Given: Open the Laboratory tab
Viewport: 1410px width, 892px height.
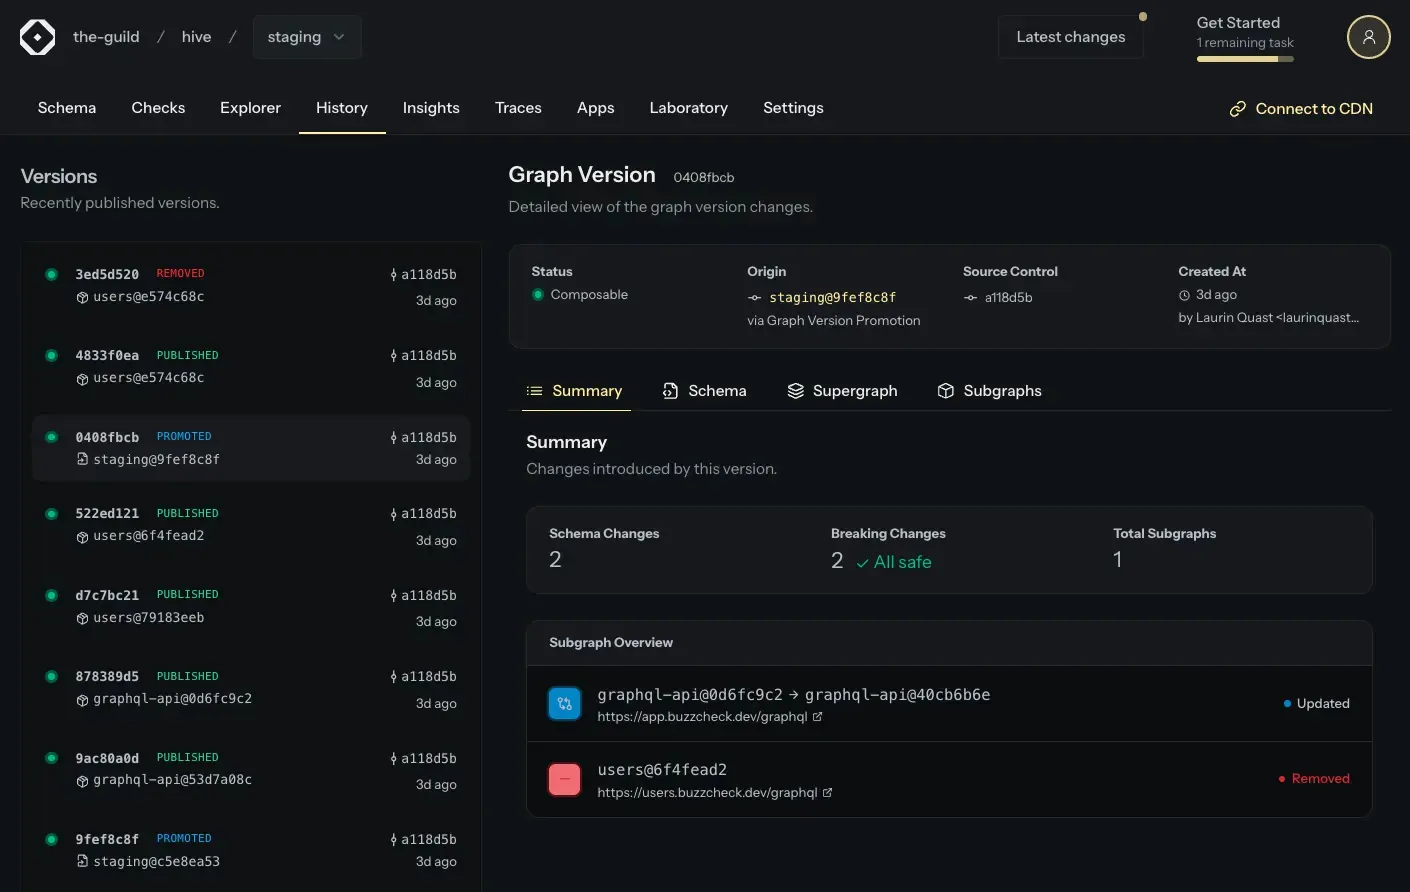Looking at the screenshot, I should coord(688,108).
